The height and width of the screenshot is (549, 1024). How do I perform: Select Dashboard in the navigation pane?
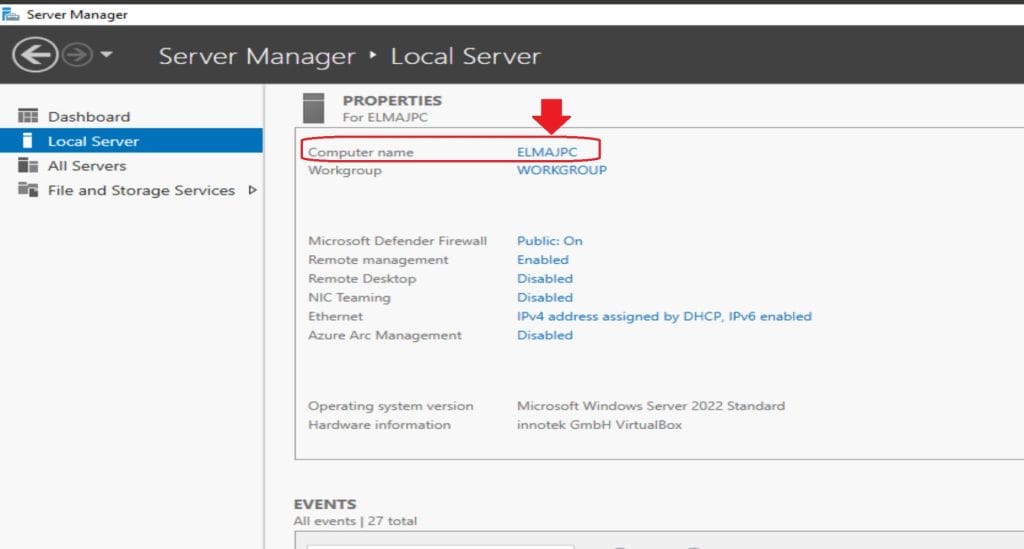88,116
